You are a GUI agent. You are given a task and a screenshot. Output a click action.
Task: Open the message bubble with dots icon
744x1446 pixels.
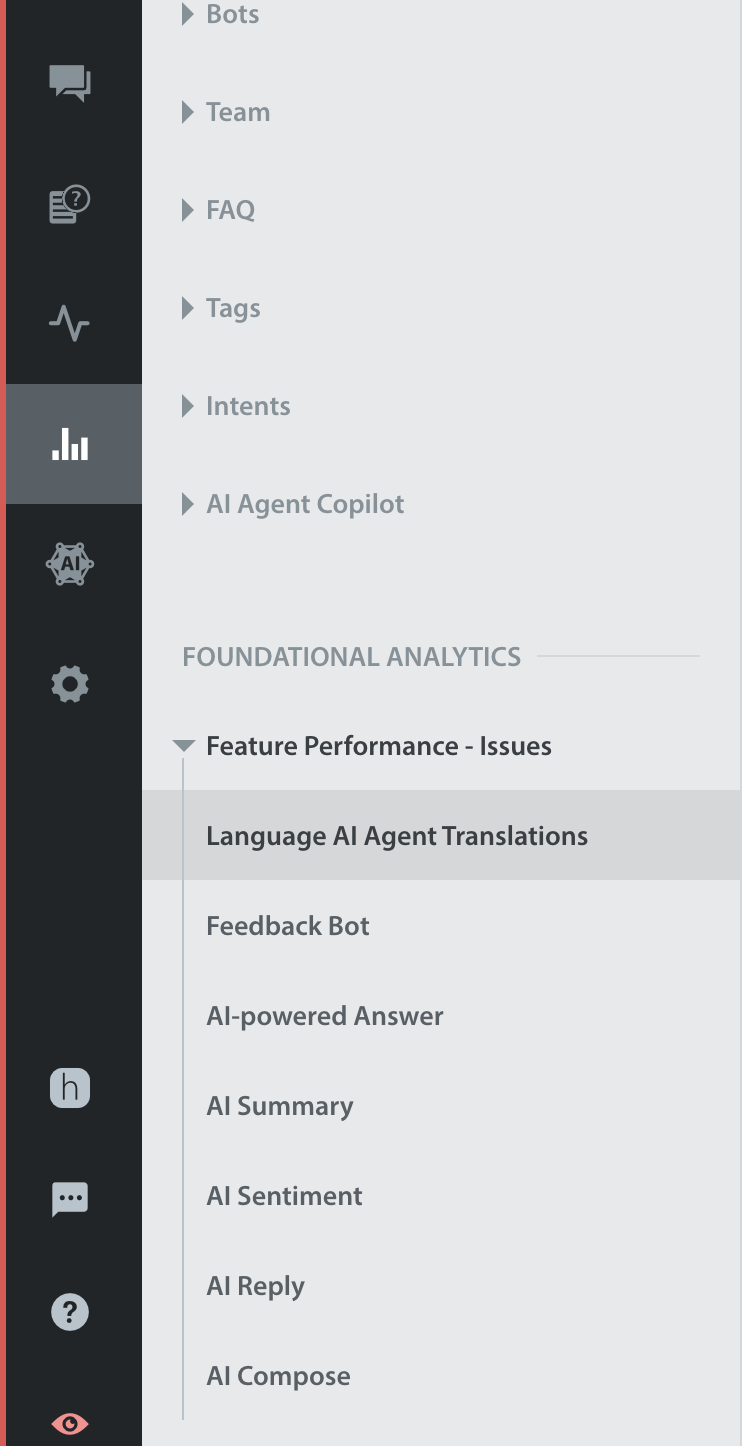(70, 1199)
